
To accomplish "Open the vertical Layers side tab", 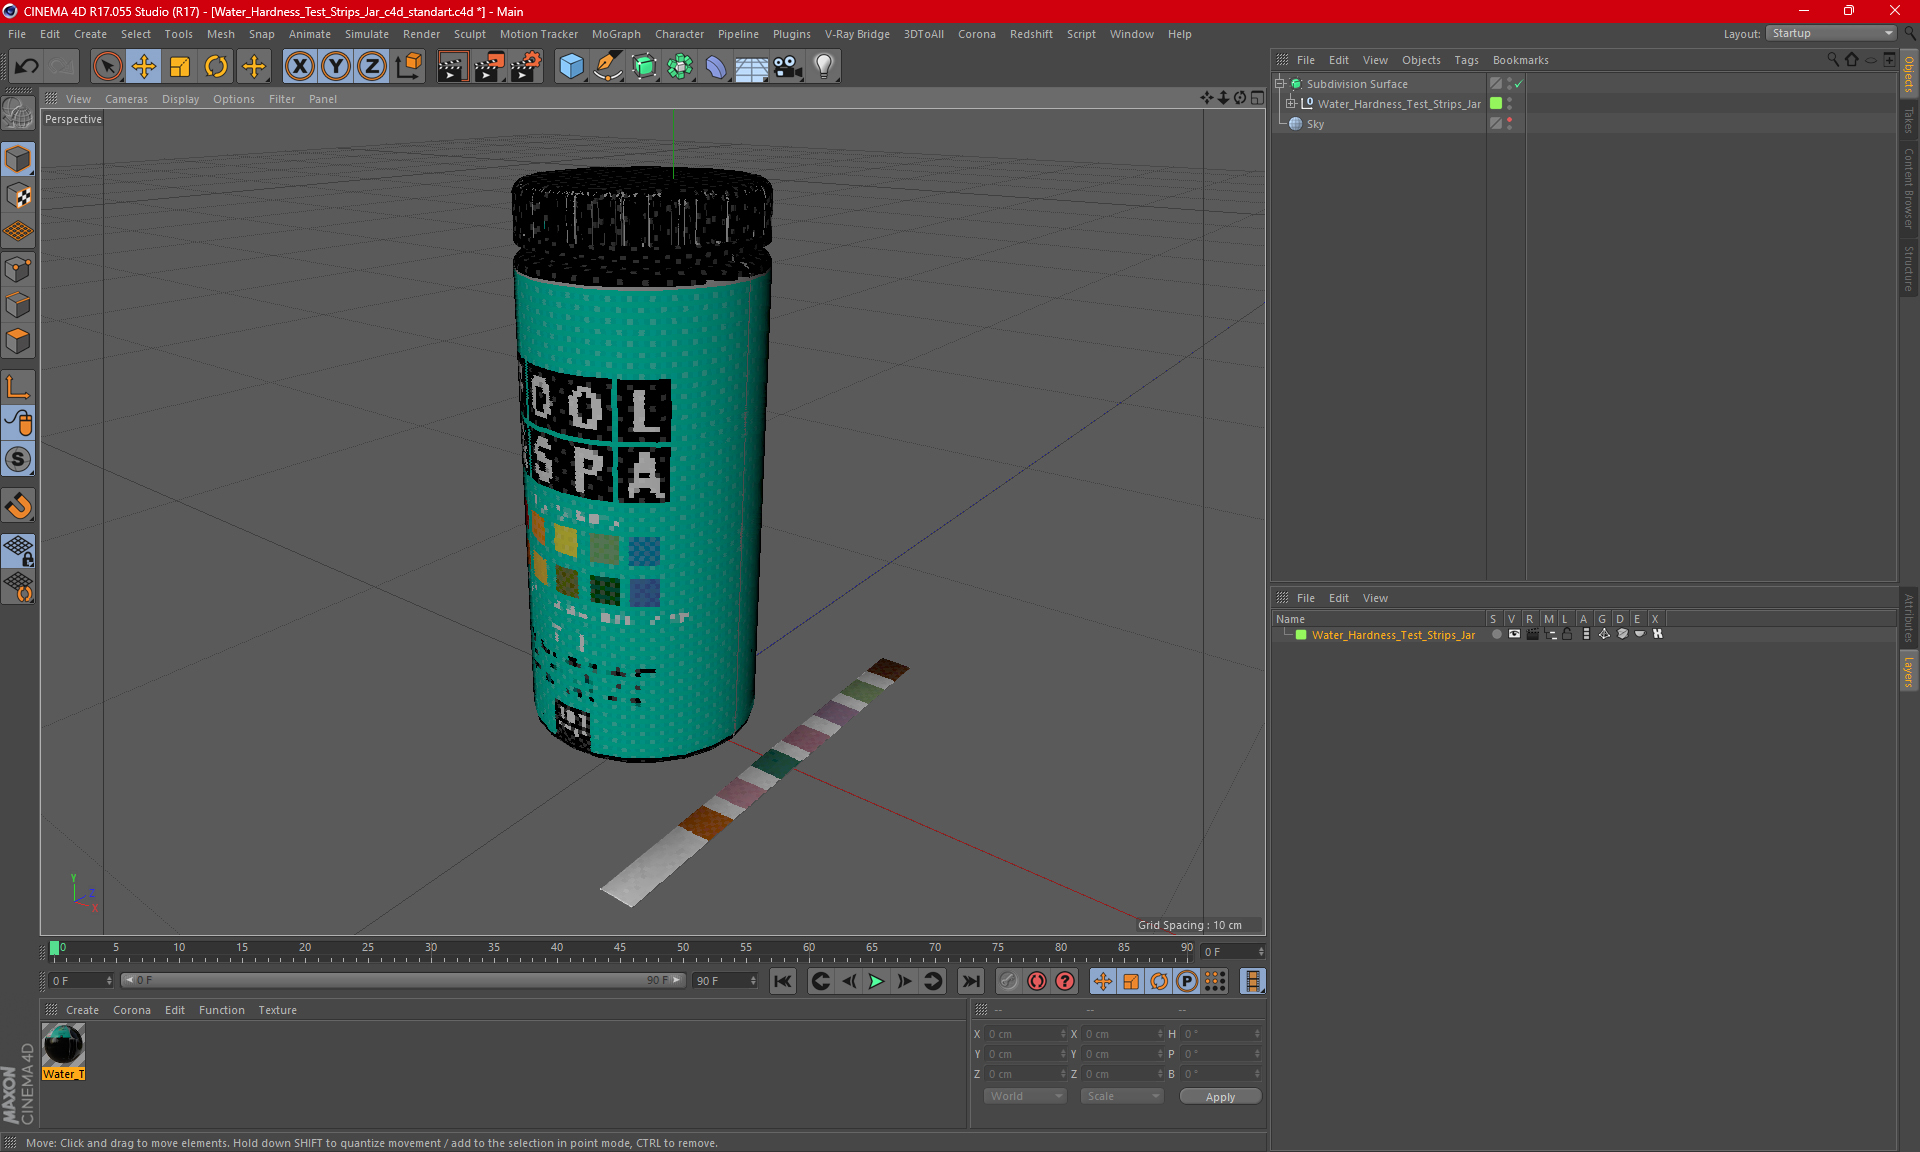I will (1909, 671).
